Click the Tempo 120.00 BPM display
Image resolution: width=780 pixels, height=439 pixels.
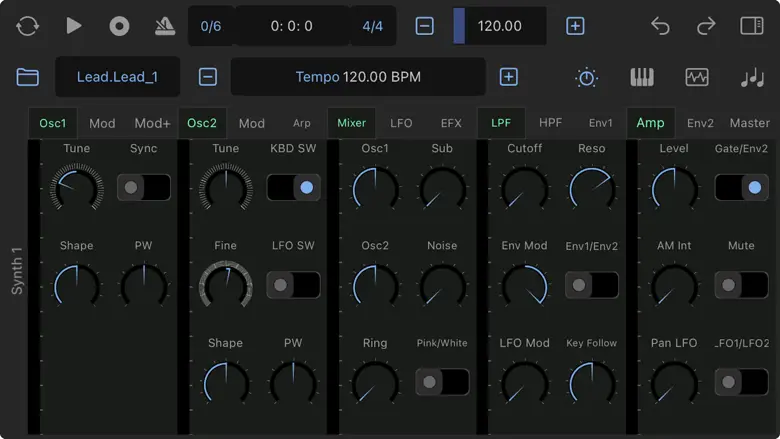tap(358, 77)
